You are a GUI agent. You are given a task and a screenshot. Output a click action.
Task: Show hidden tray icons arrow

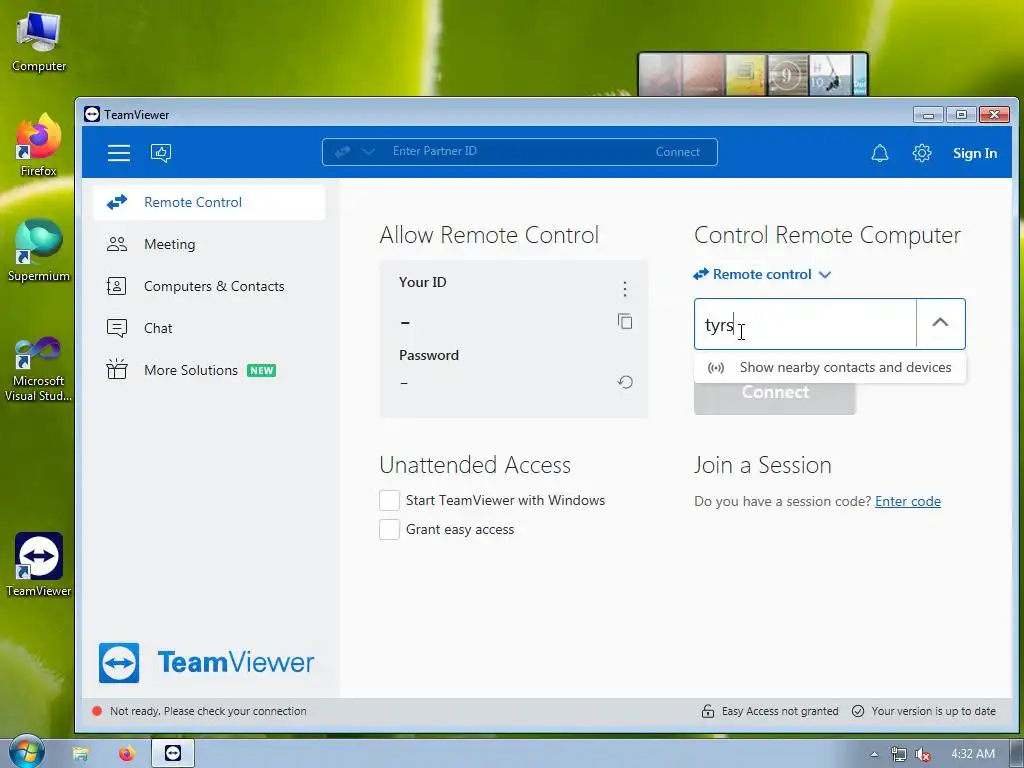click(x=874, y=754)
